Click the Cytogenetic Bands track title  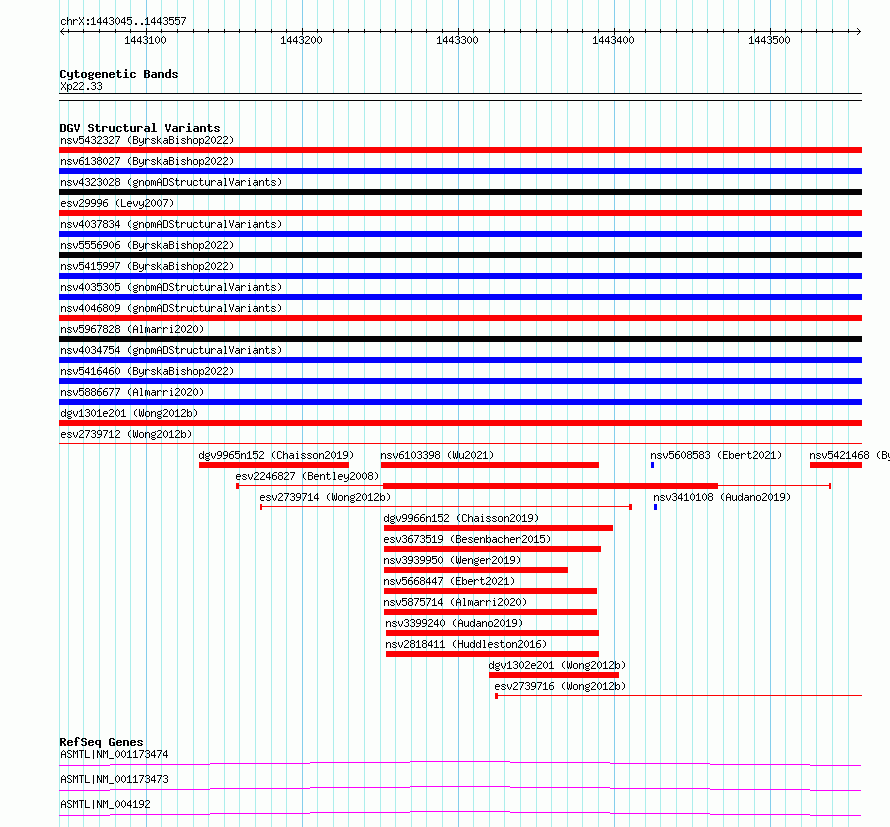(x=119, y=74)
